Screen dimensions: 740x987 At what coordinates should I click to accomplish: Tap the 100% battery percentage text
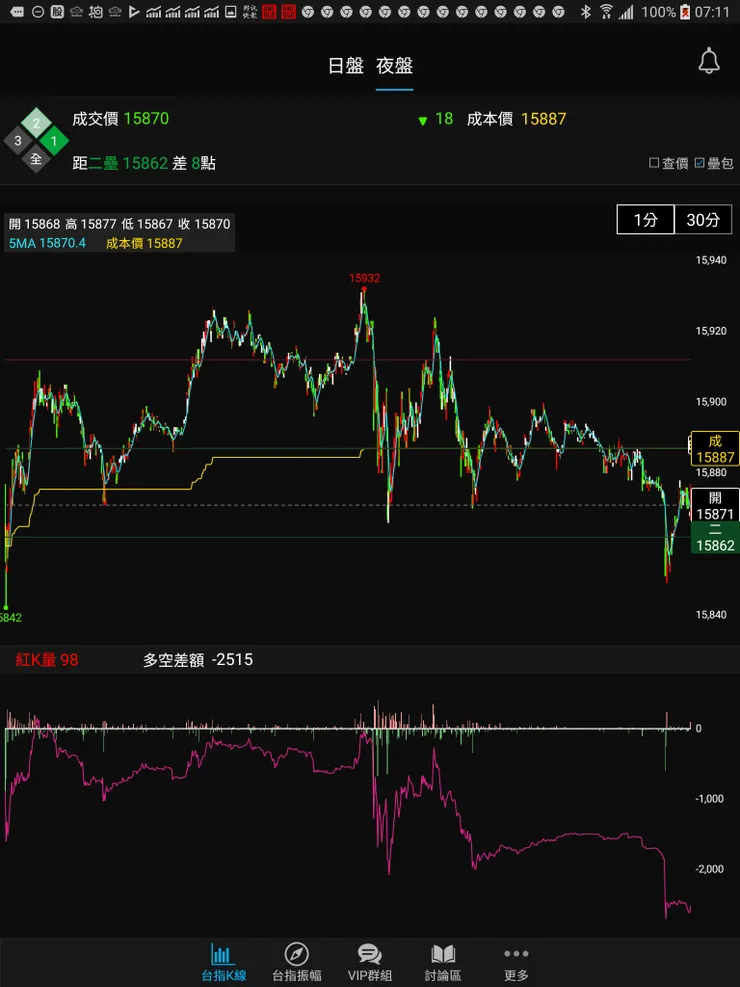pos(658,12)
